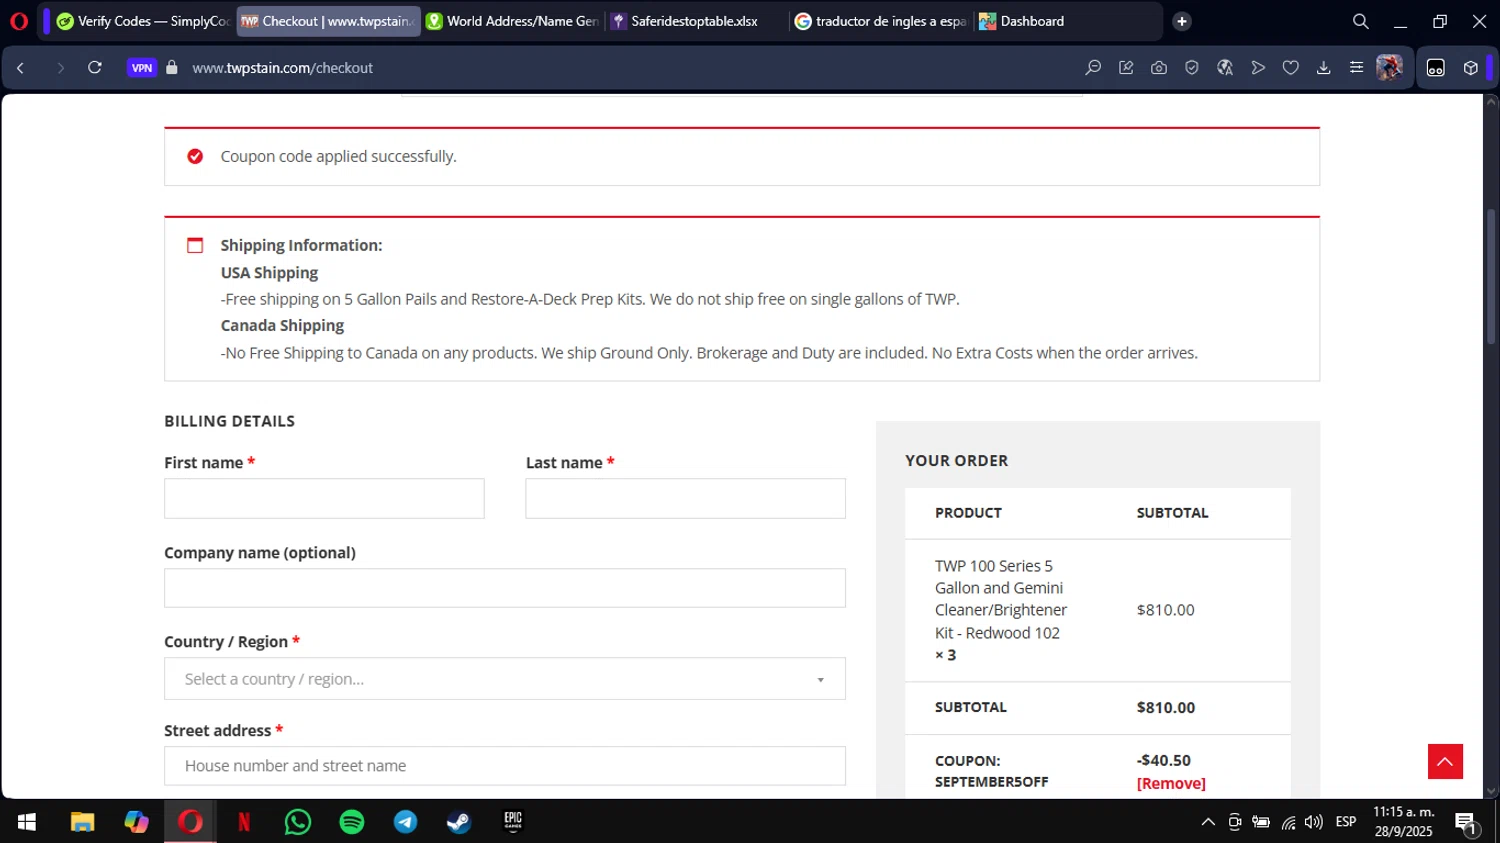Open WhatsApp from the taskbar
This screenshot has height=843, width=1500.
297,822
